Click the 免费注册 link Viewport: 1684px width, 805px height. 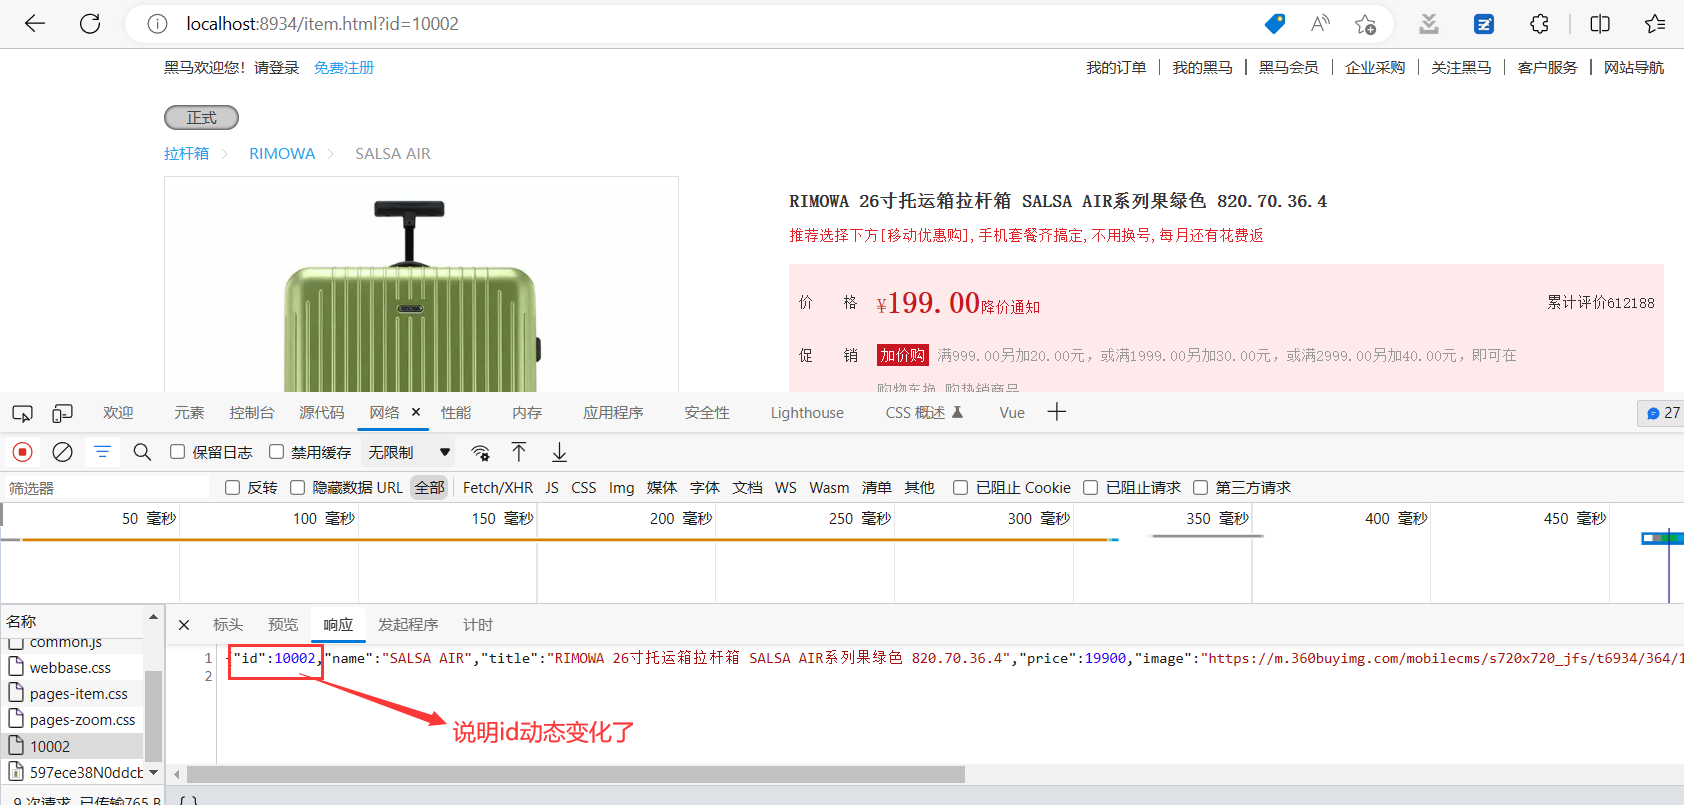(344, 67)
